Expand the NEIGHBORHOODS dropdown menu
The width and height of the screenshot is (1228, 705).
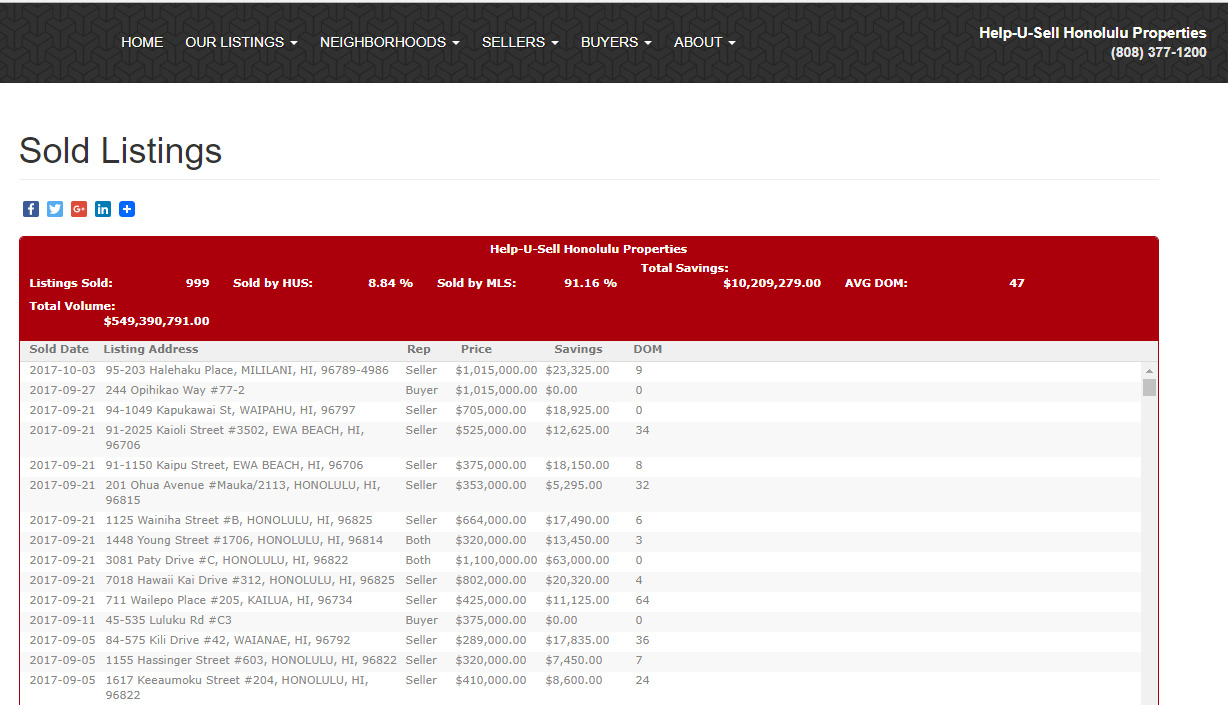tap(390, 42)
